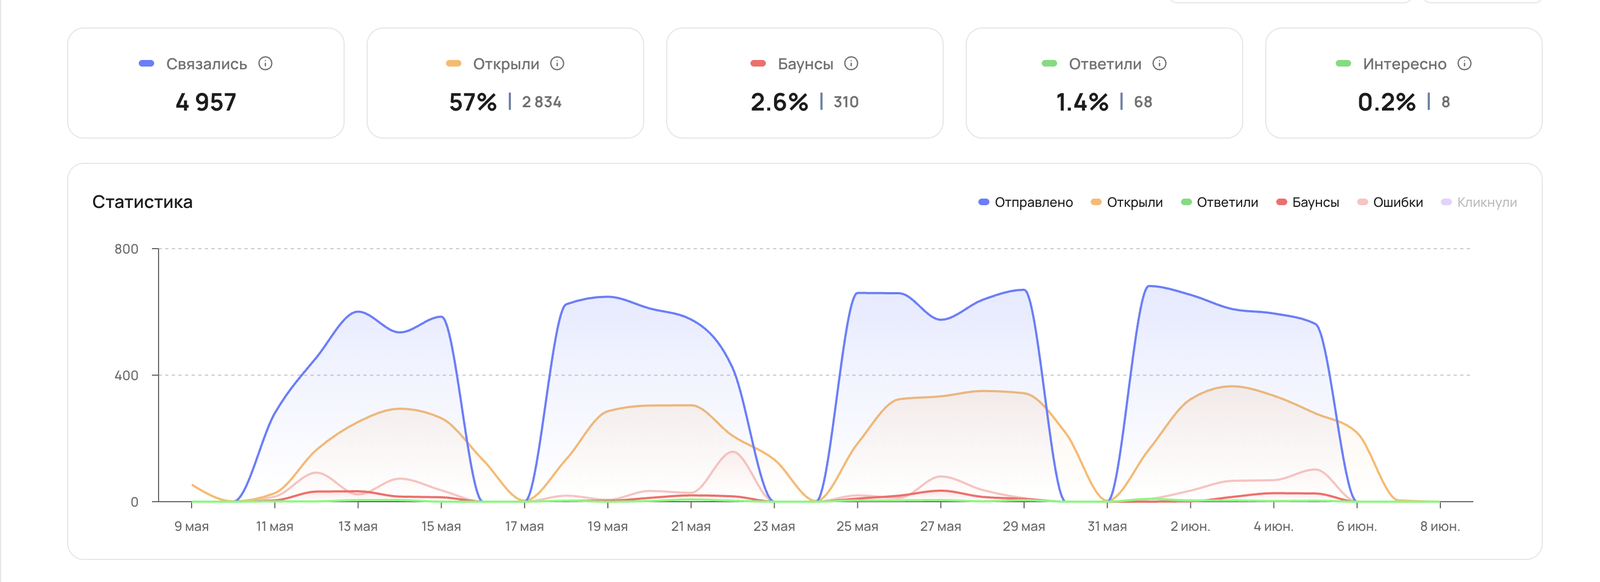The width and height of the screenshot is (1600, 582).
Task: Enable the greyed-out Кликнули legend item
Action: [1478, 202]
